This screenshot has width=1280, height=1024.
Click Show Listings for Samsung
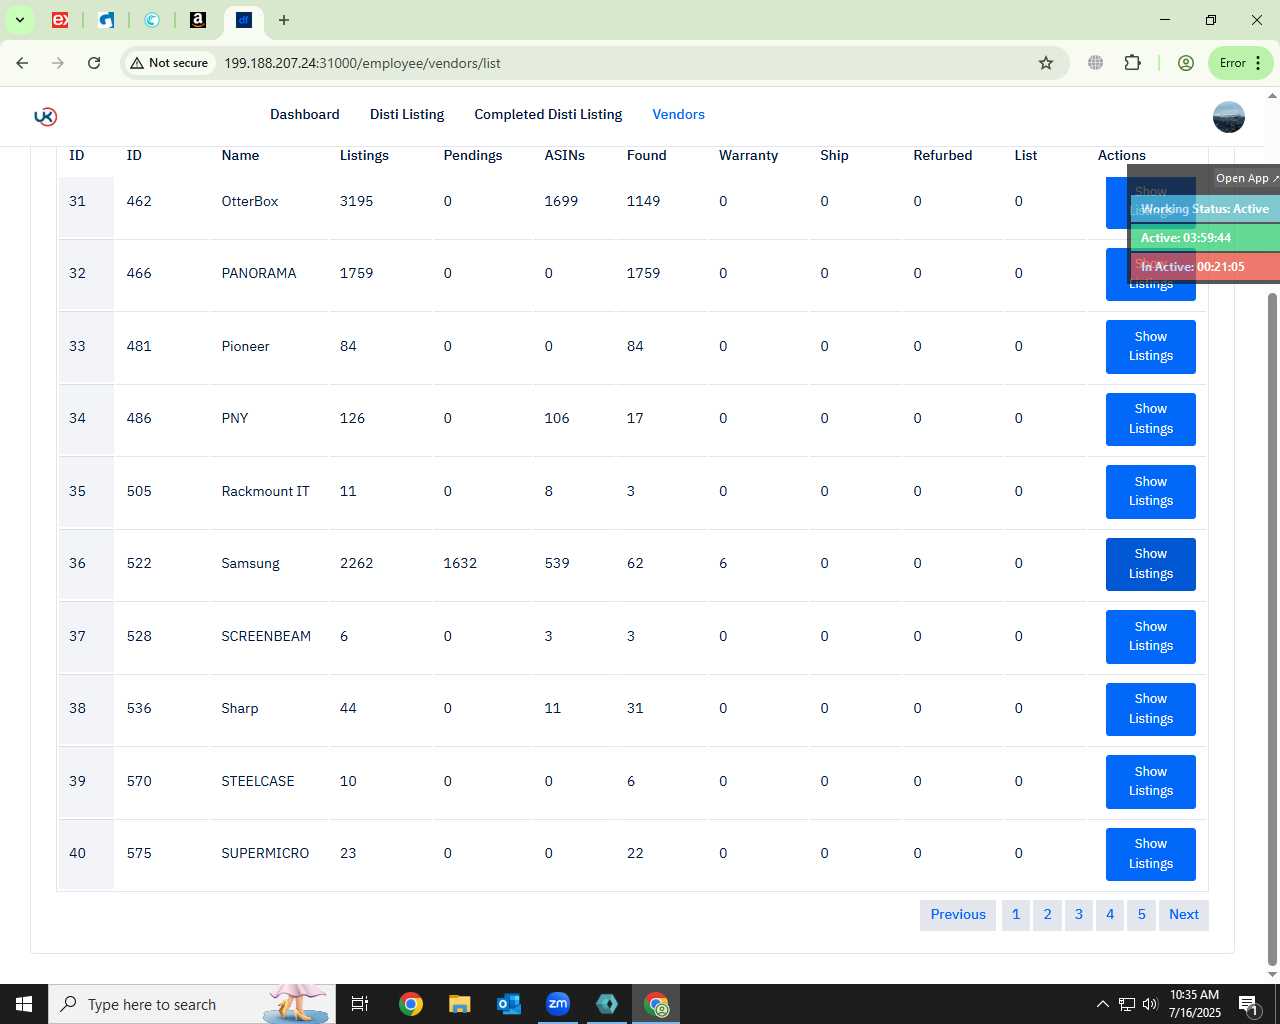pyautogui.click(x=1151, y=564)
